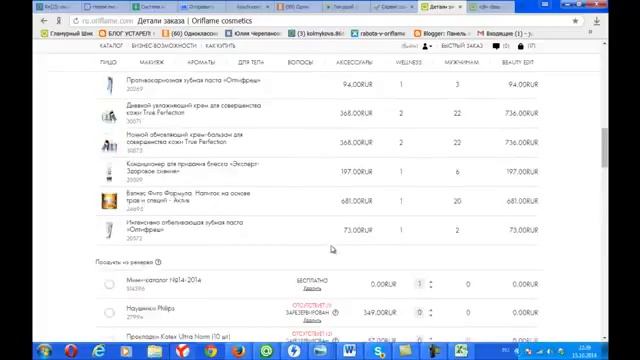Click the quantity stepper for Philips headphones row
Screen dimensions: 640x360
(431, 313)
